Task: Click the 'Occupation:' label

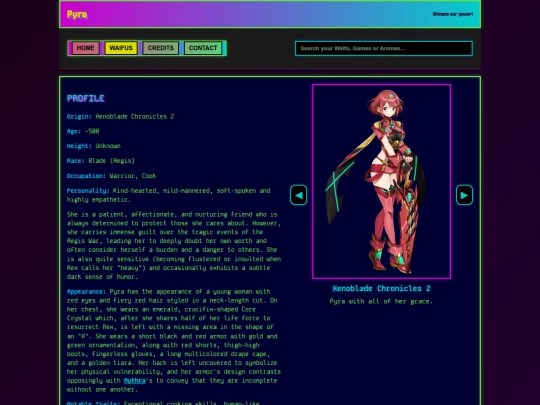Action: point(86,176)
